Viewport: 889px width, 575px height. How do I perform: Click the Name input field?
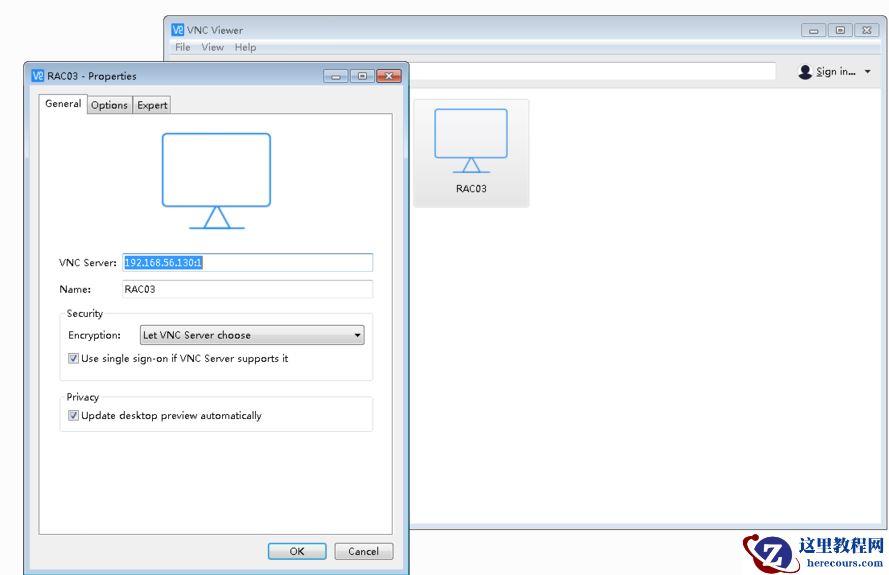pyautogui.click(x=248, y=289)
